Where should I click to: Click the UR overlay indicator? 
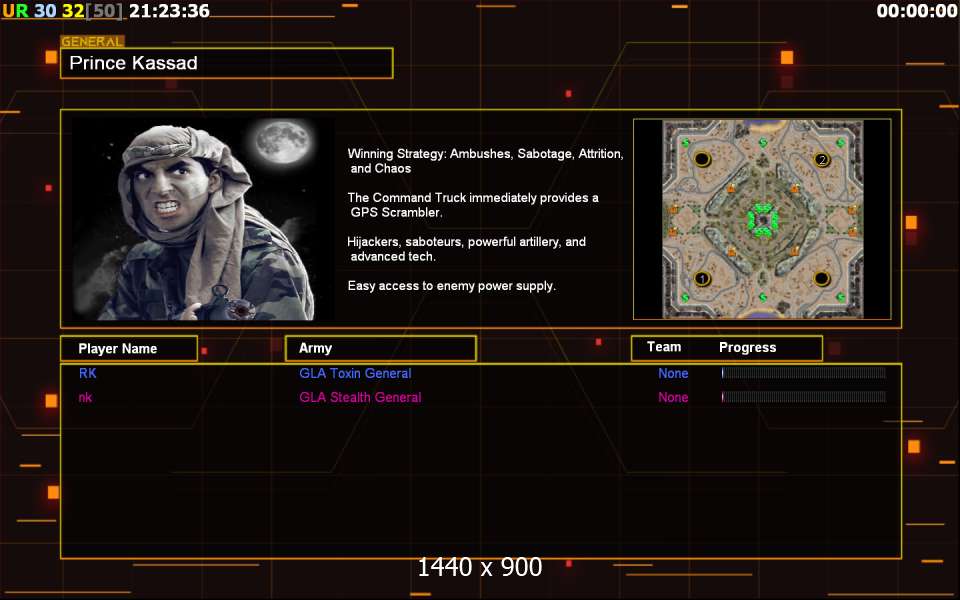click(x=15, y=10)
